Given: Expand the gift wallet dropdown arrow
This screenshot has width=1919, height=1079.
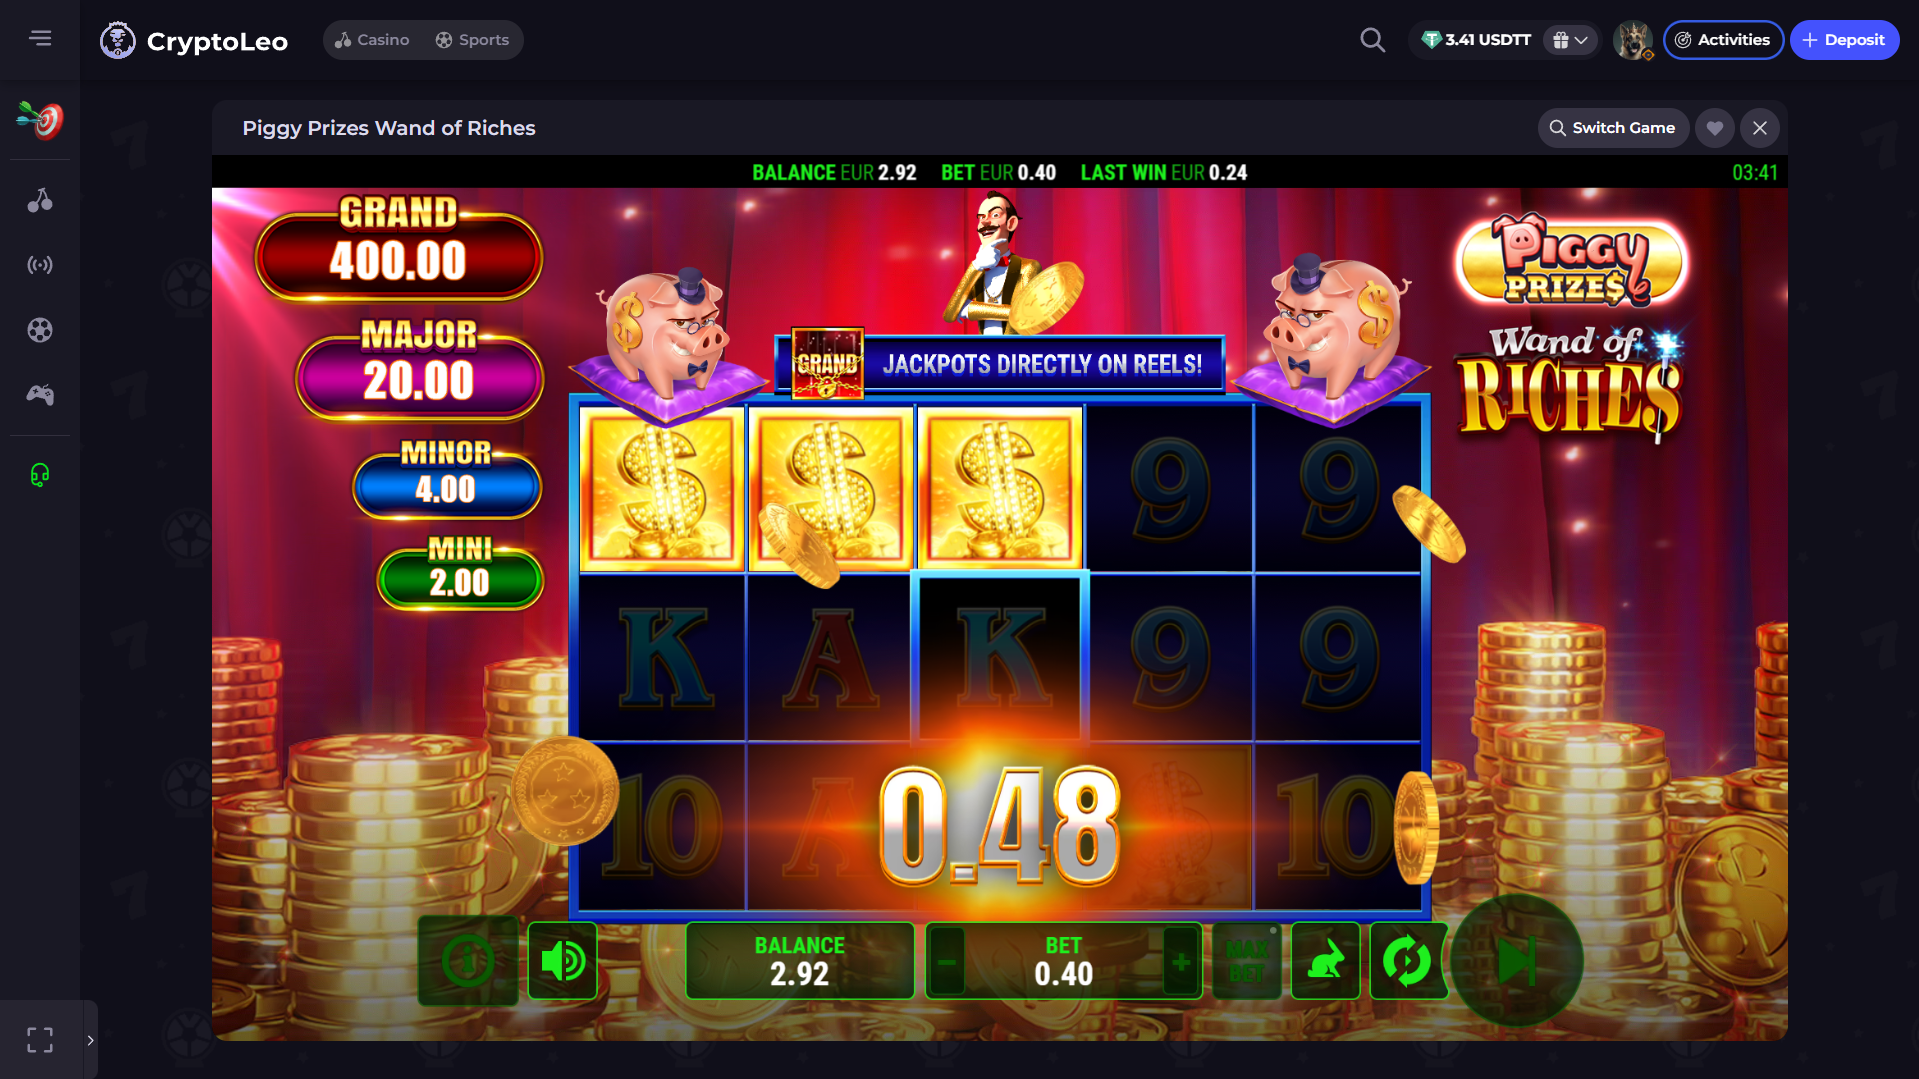Looking at the screenshot, I should click(1581, 40).
